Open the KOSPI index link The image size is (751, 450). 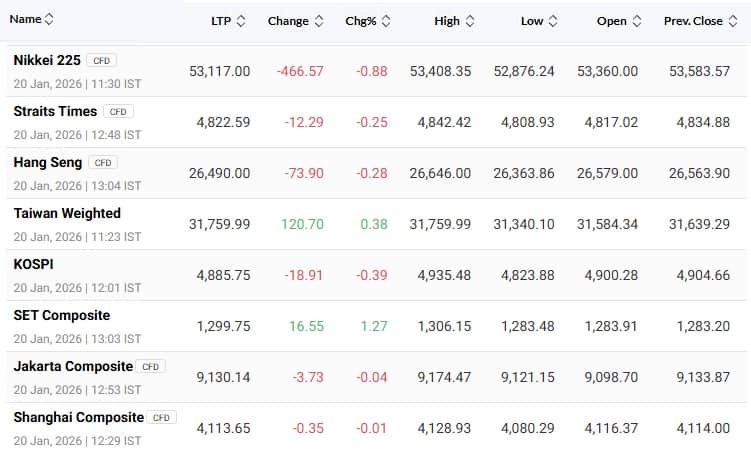point(34,265)
